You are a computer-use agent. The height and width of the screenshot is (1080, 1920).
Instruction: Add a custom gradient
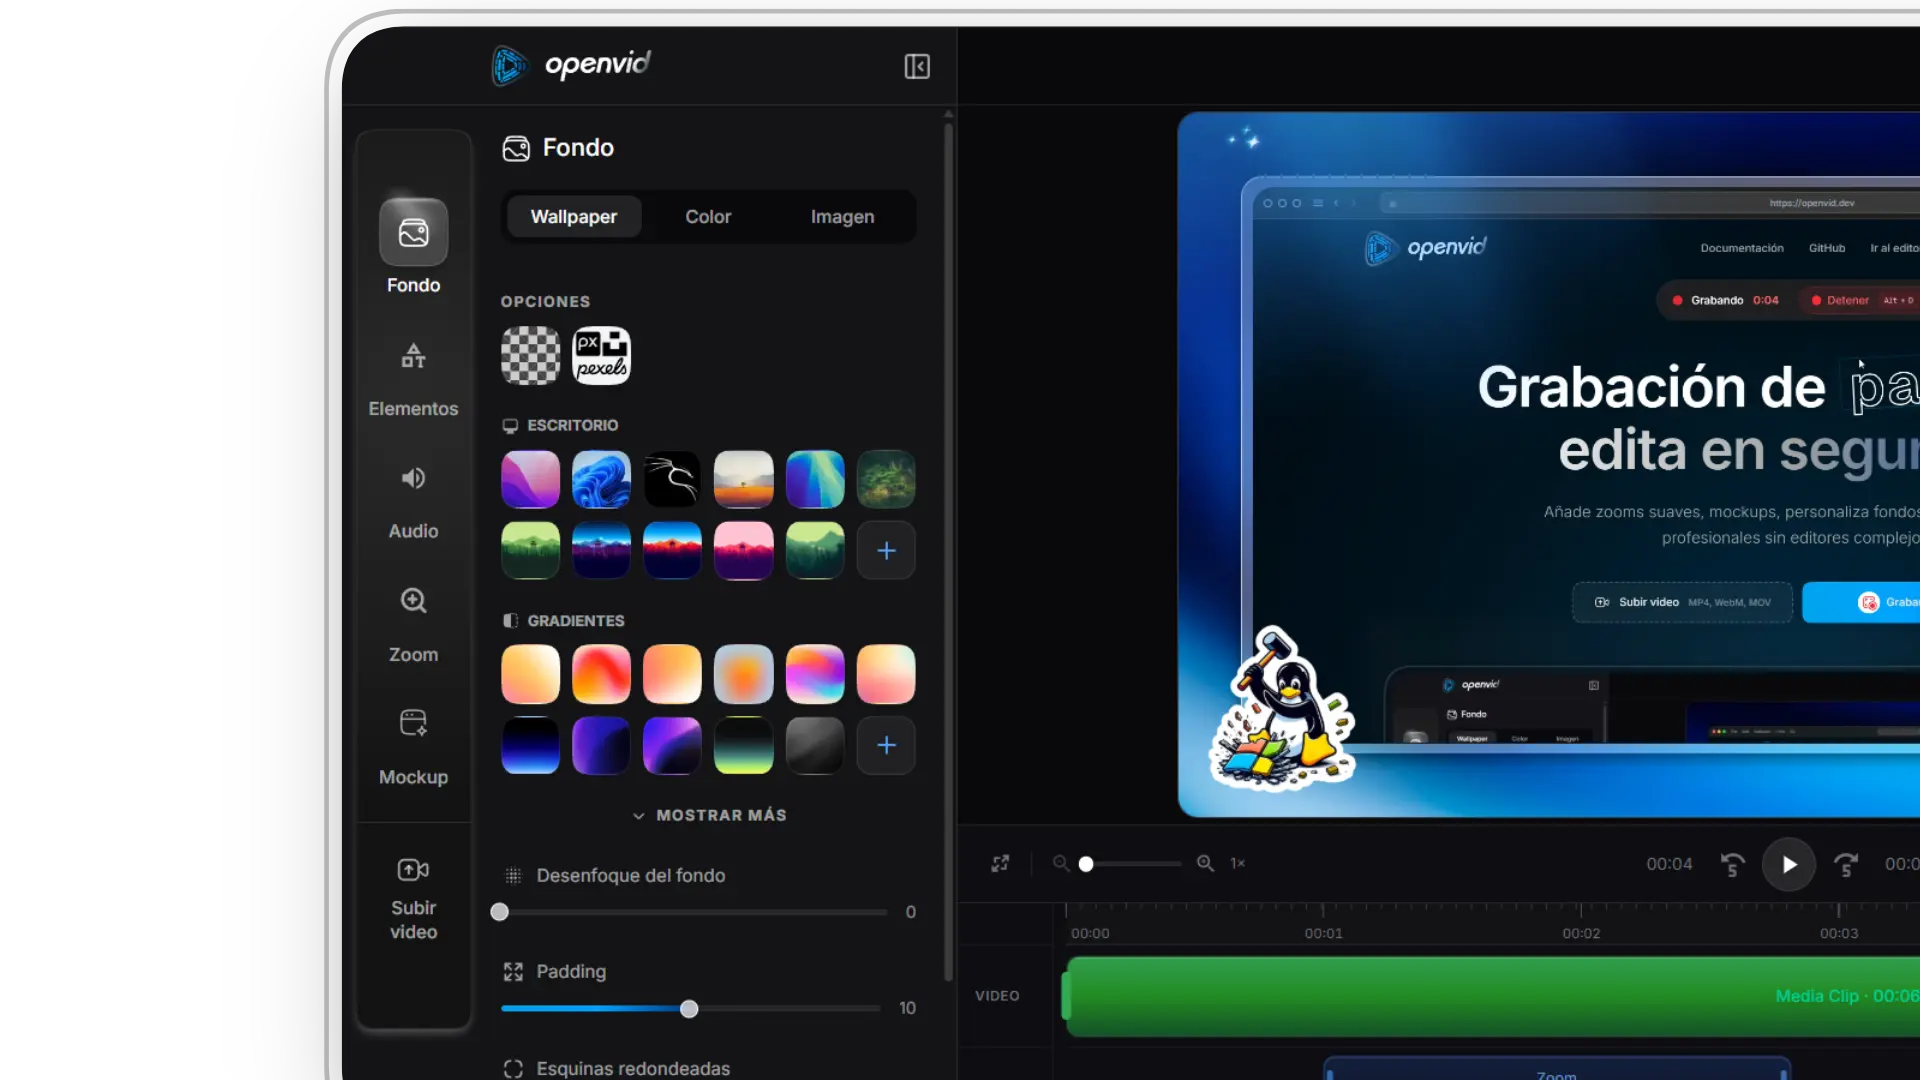click(886, 745)
